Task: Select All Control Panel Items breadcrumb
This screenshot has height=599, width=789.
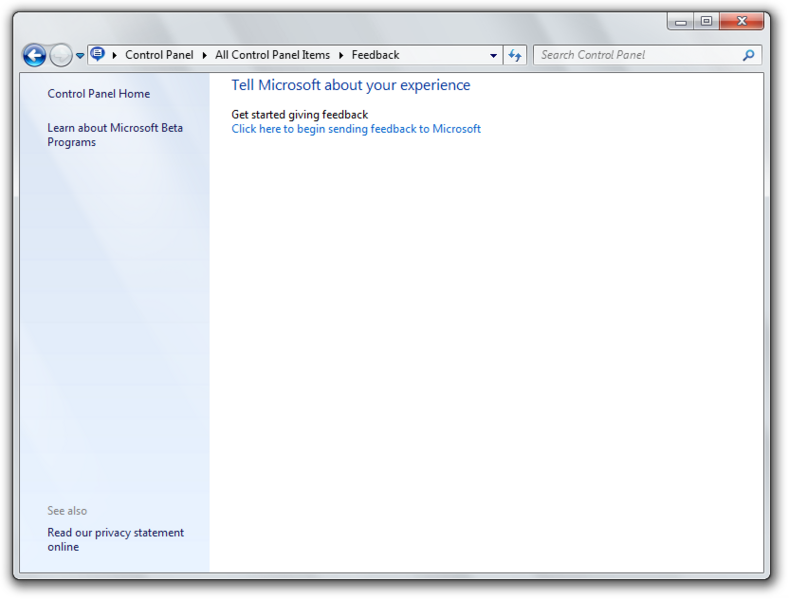Action: (x=272, y=55)
